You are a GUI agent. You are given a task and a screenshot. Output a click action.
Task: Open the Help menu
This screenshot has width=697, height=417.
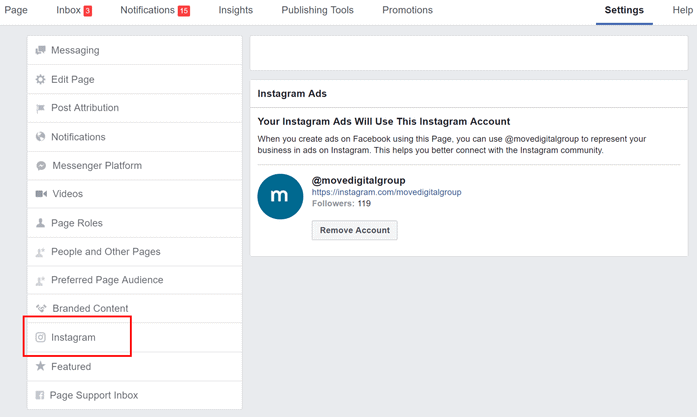click(x=682, y=10)
